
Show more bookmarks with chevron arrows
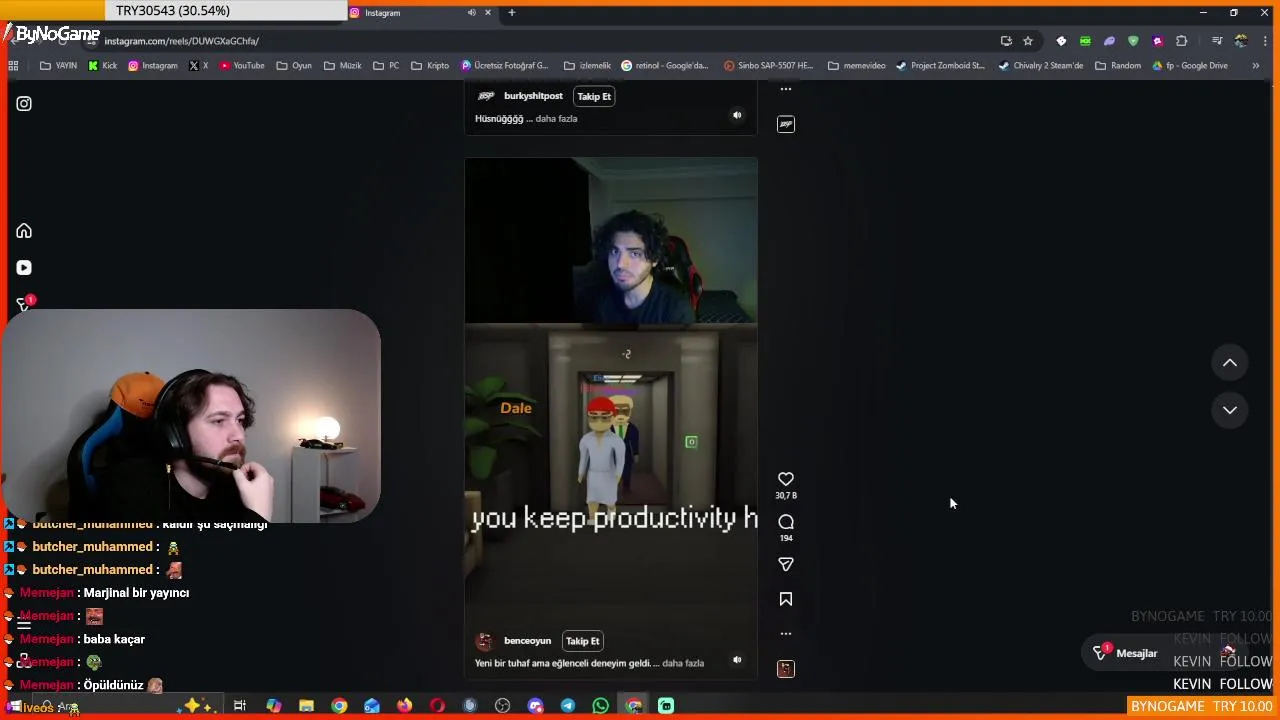(1256, 66)
